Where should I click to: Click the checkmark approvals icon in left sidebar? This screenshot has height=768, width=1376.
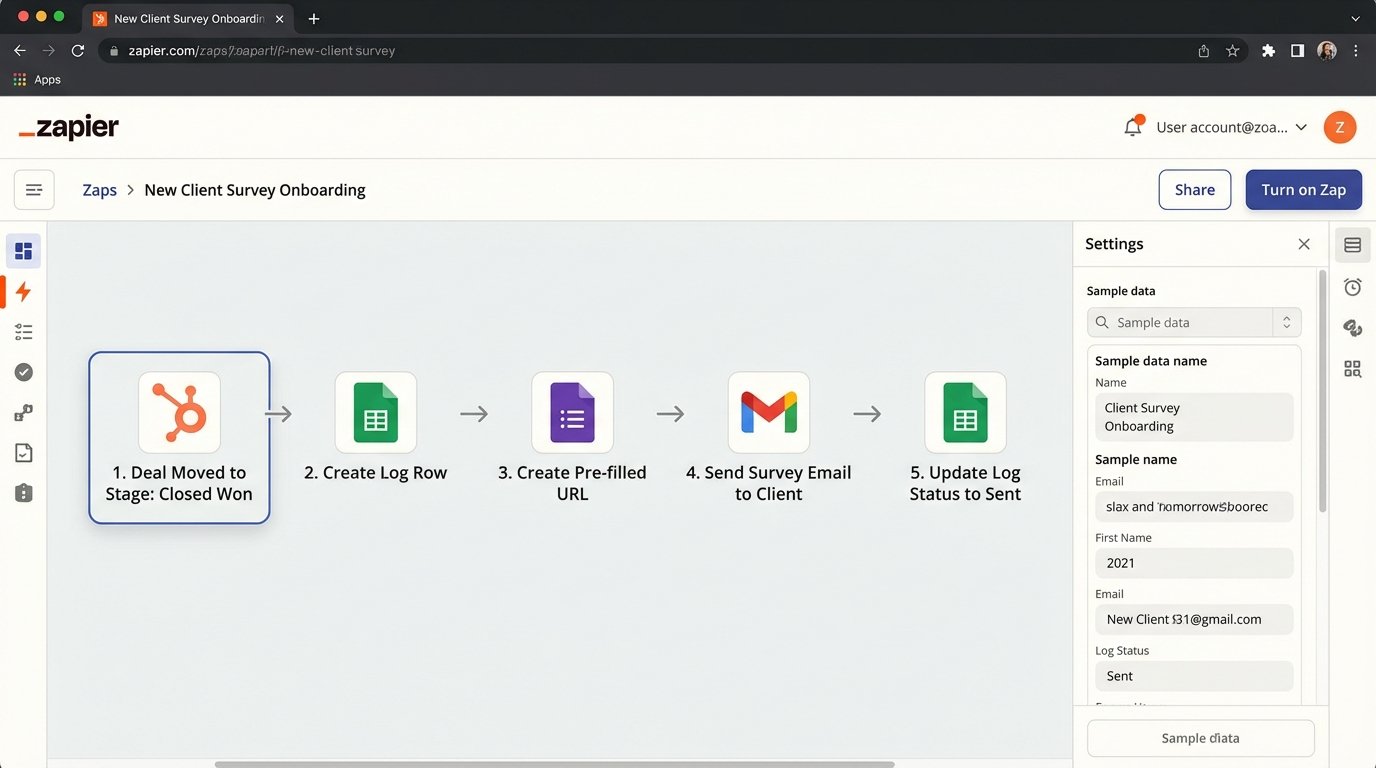tap(23, 371)
